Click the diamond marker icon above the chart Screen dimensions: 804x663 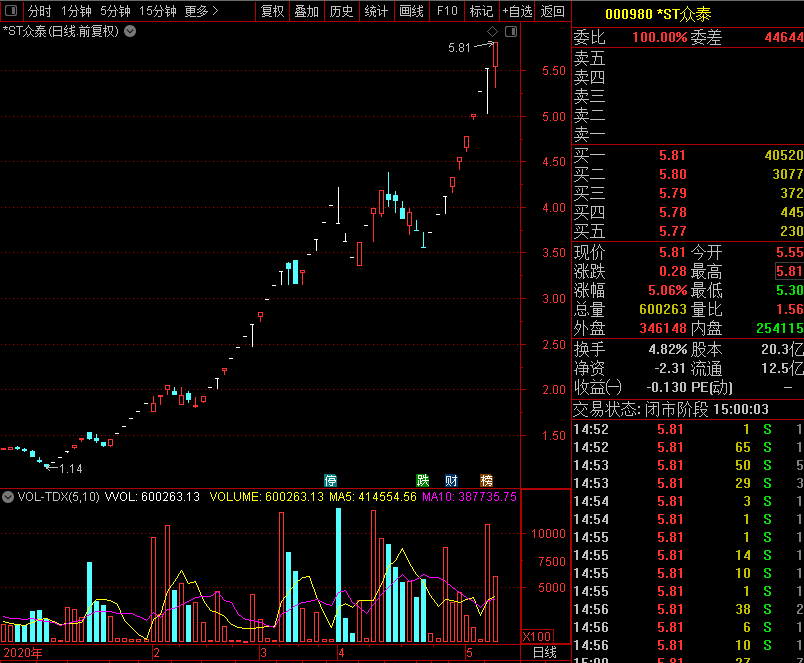tap(492, 32)
